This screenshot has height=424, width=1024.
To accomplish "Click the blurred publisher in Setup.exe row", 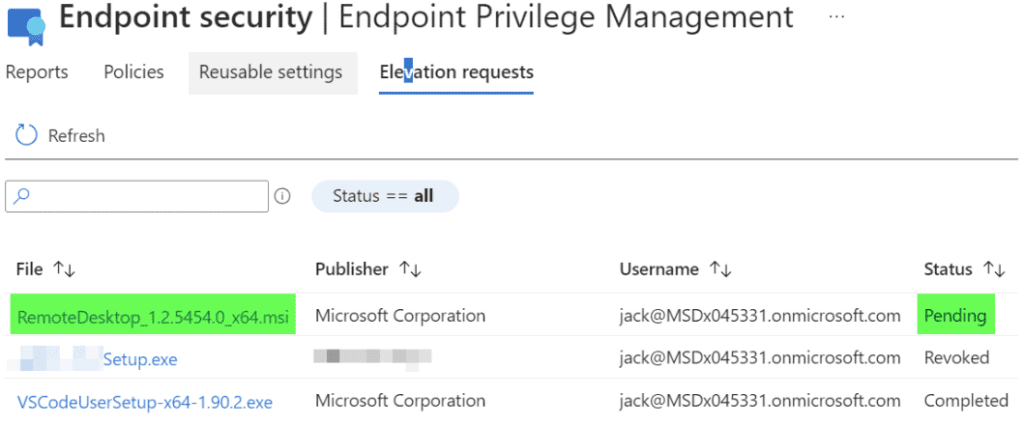I will 372,358.
